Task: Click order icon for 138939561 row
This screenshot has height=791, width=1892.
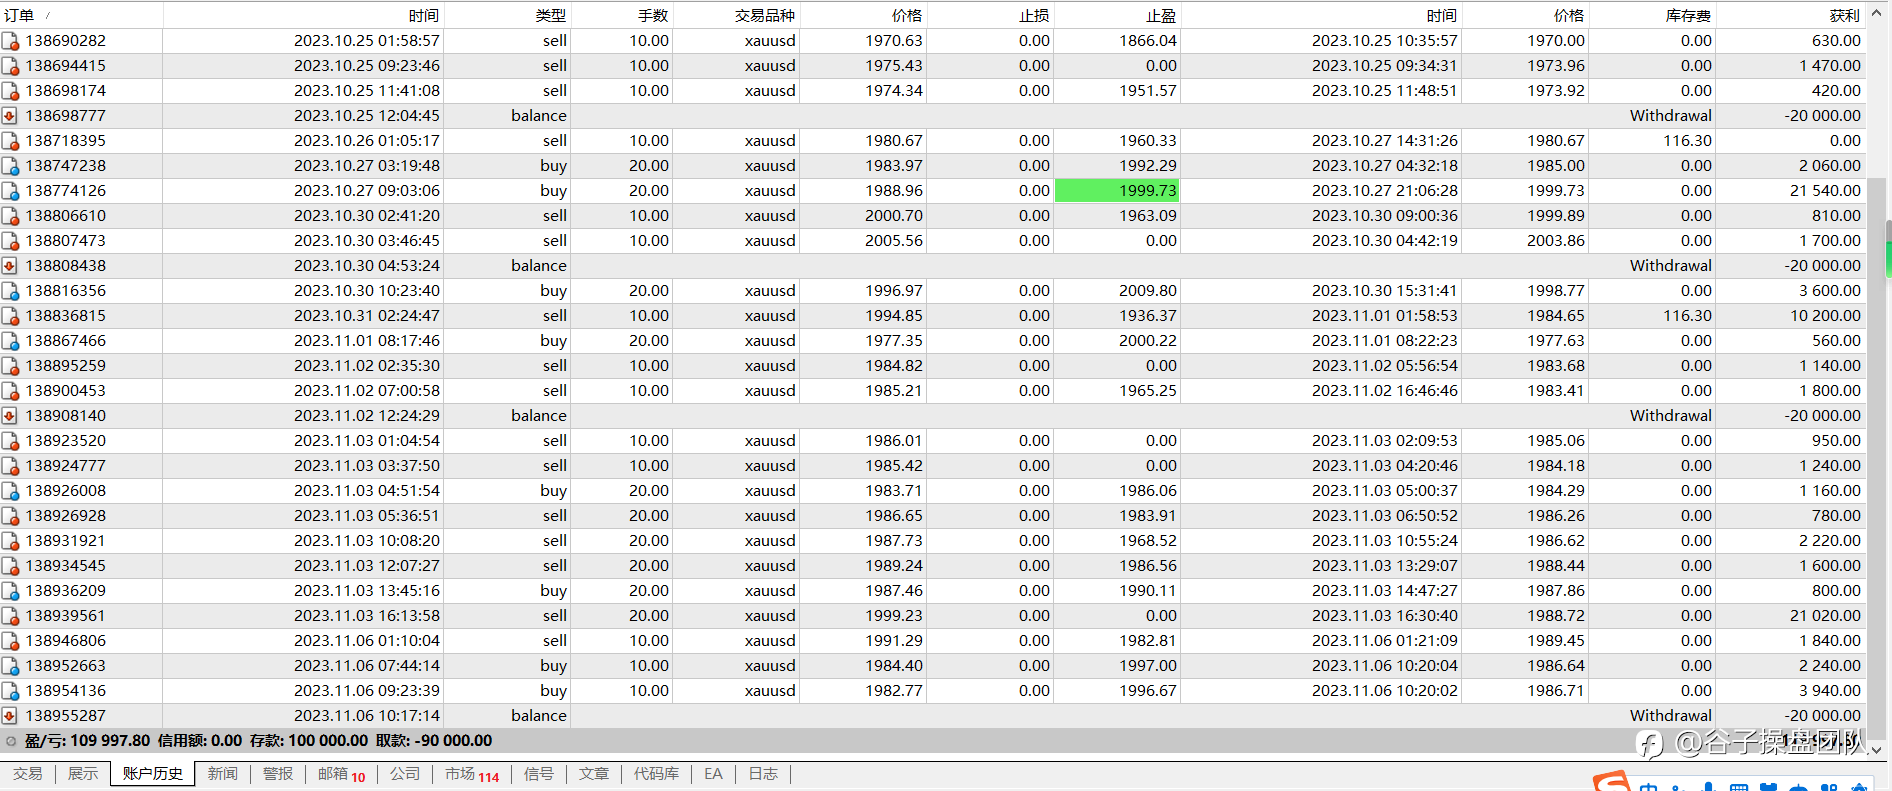Action: (10, 616)
